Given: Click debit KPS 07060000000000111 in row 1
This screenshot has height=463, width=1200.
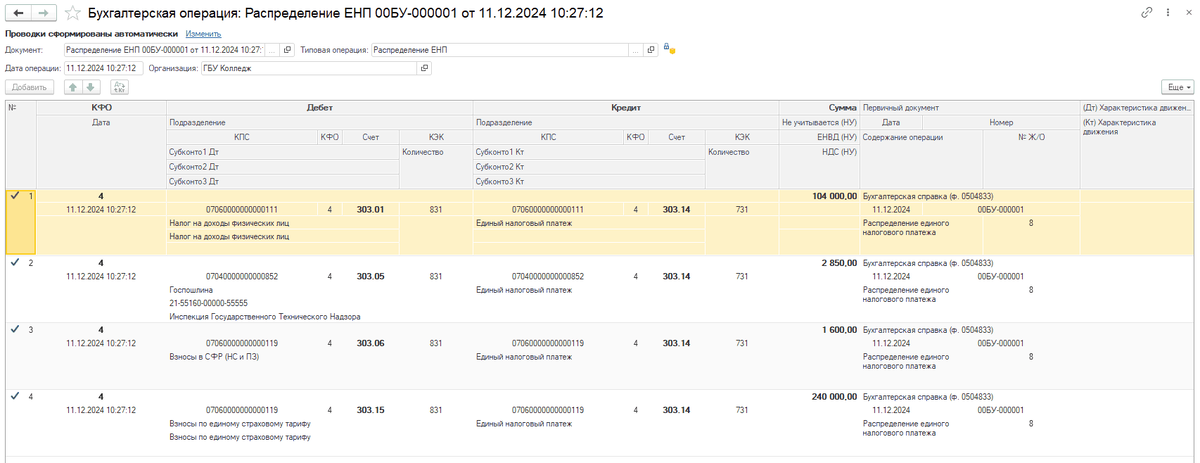Looking at the screenshot, I should click(x=241, y=209).
